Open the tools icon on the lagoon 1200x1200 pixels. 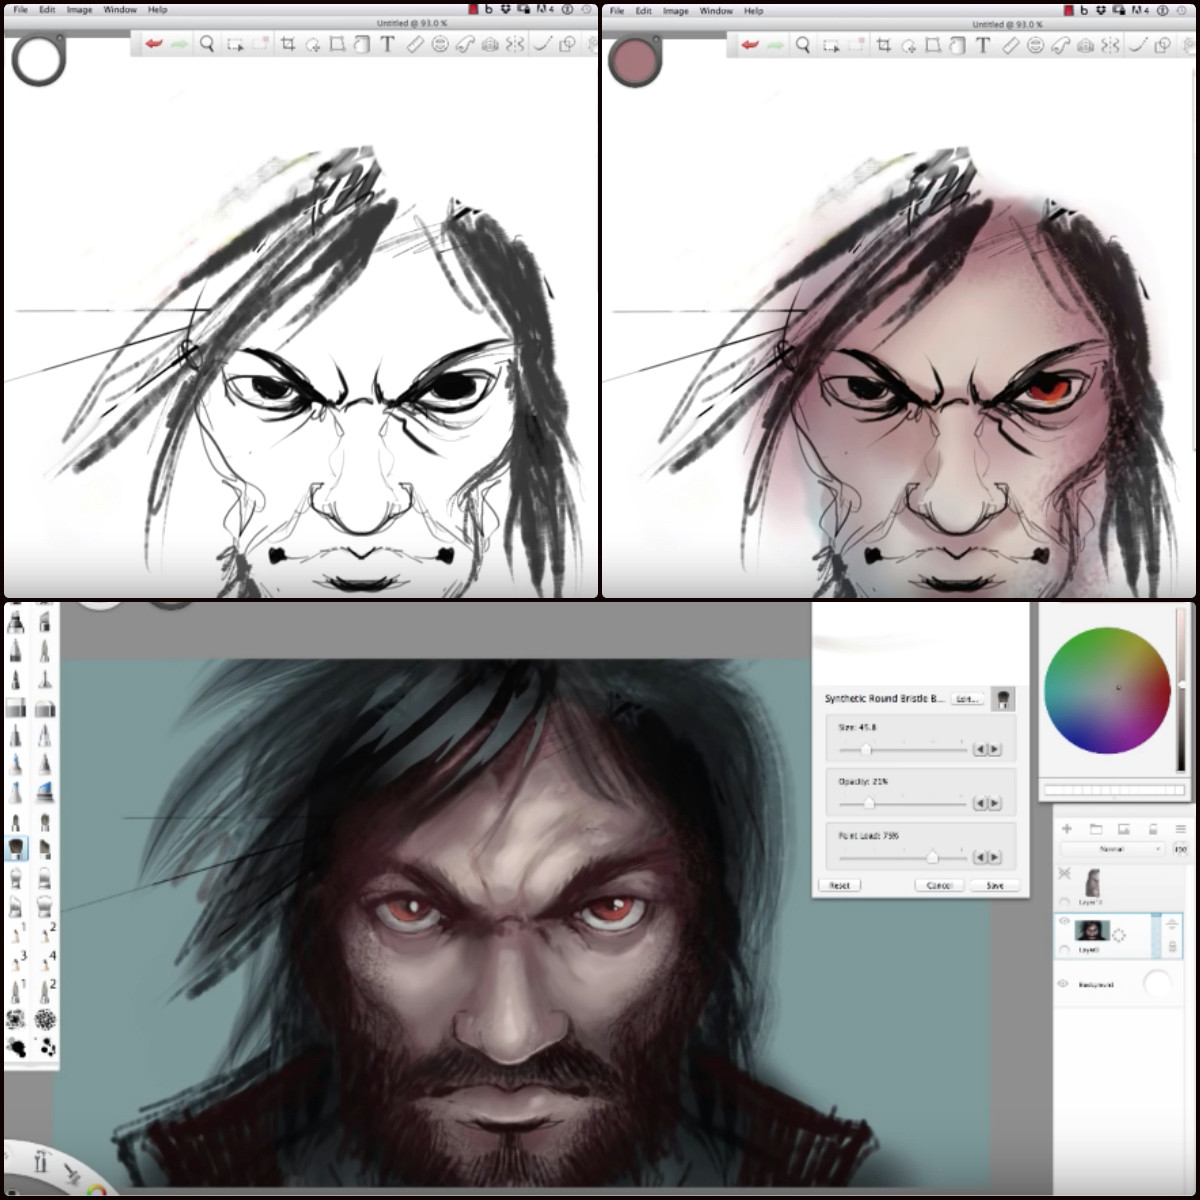pyautogui.click(x=41, y=1163)
